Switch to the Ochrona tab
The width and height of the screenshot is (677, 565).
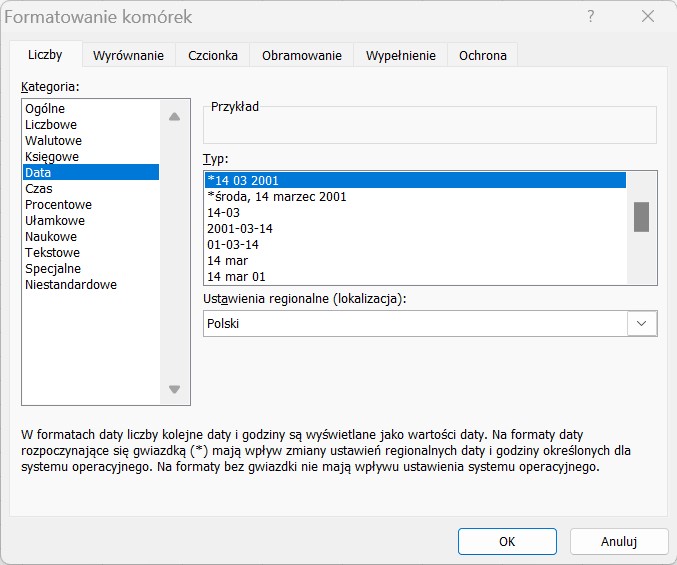click(483, 55)
